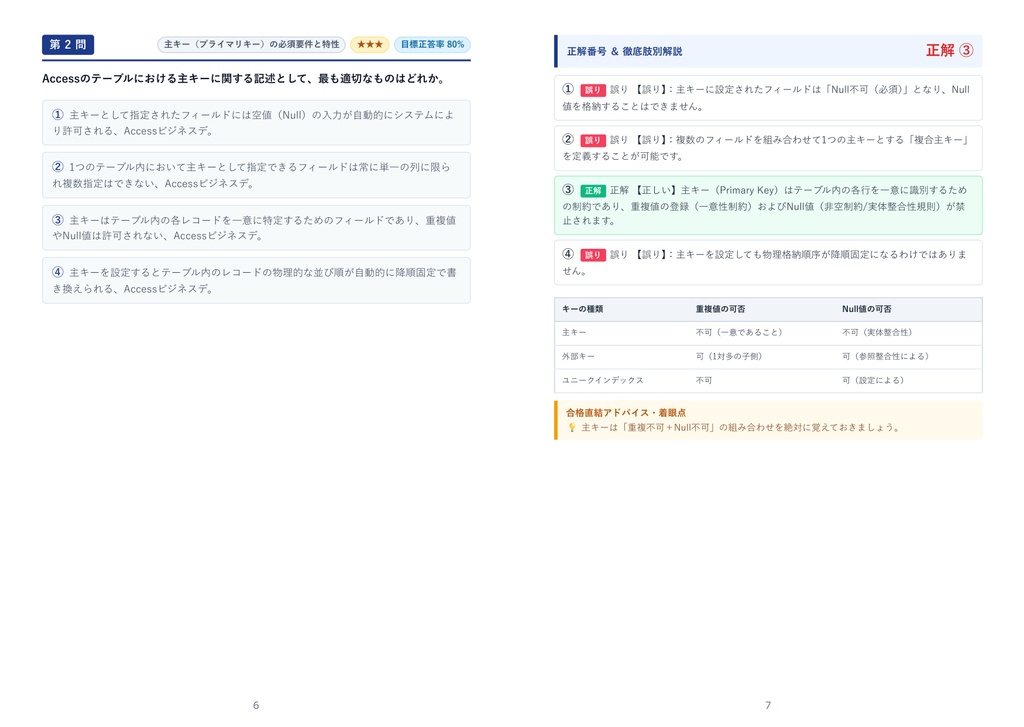
Task: Click the question text about Access主キー
Action: tap(245, 78)
